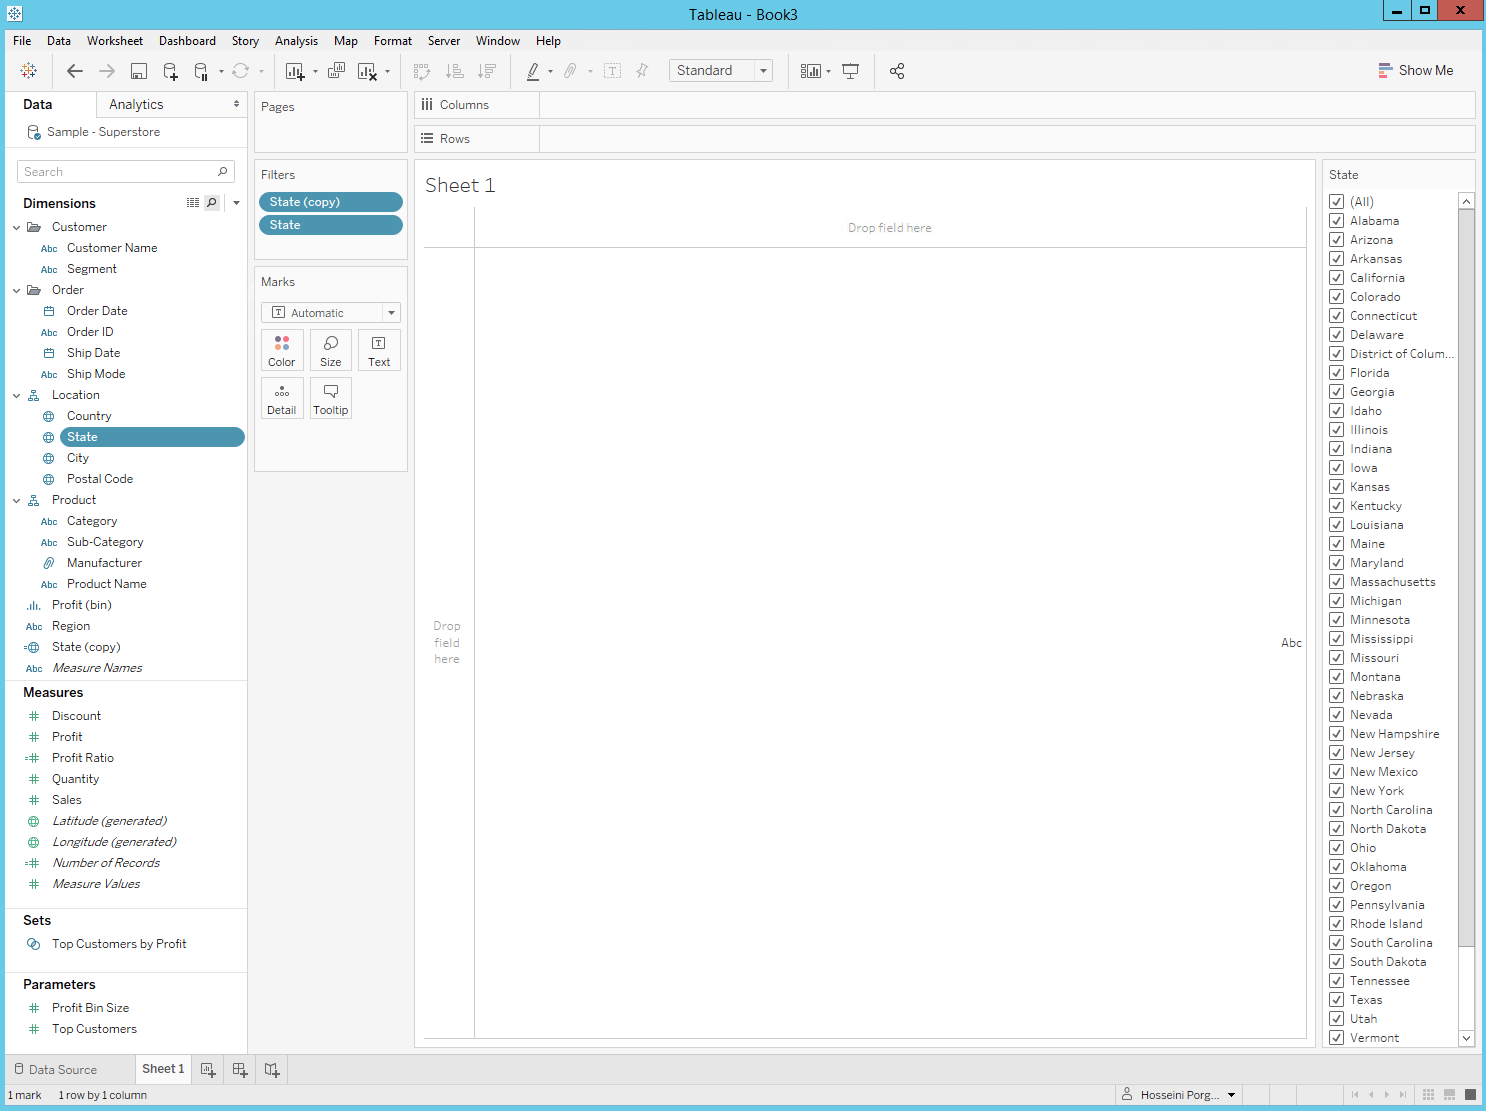Uncheck Alabama in the State filter
This screenshot has width=1486, height=1111.
pyautogui.click(x=1336, y=220)
